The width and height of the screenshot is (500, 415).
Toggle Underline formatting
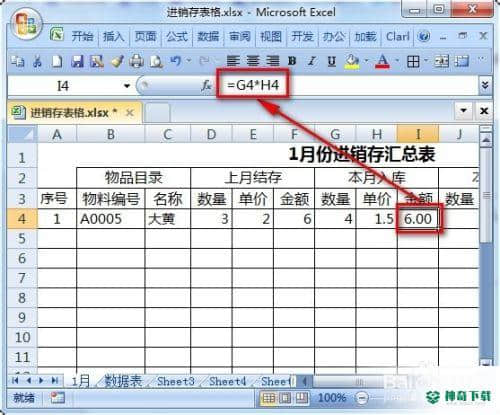click(x=331, y=61)
